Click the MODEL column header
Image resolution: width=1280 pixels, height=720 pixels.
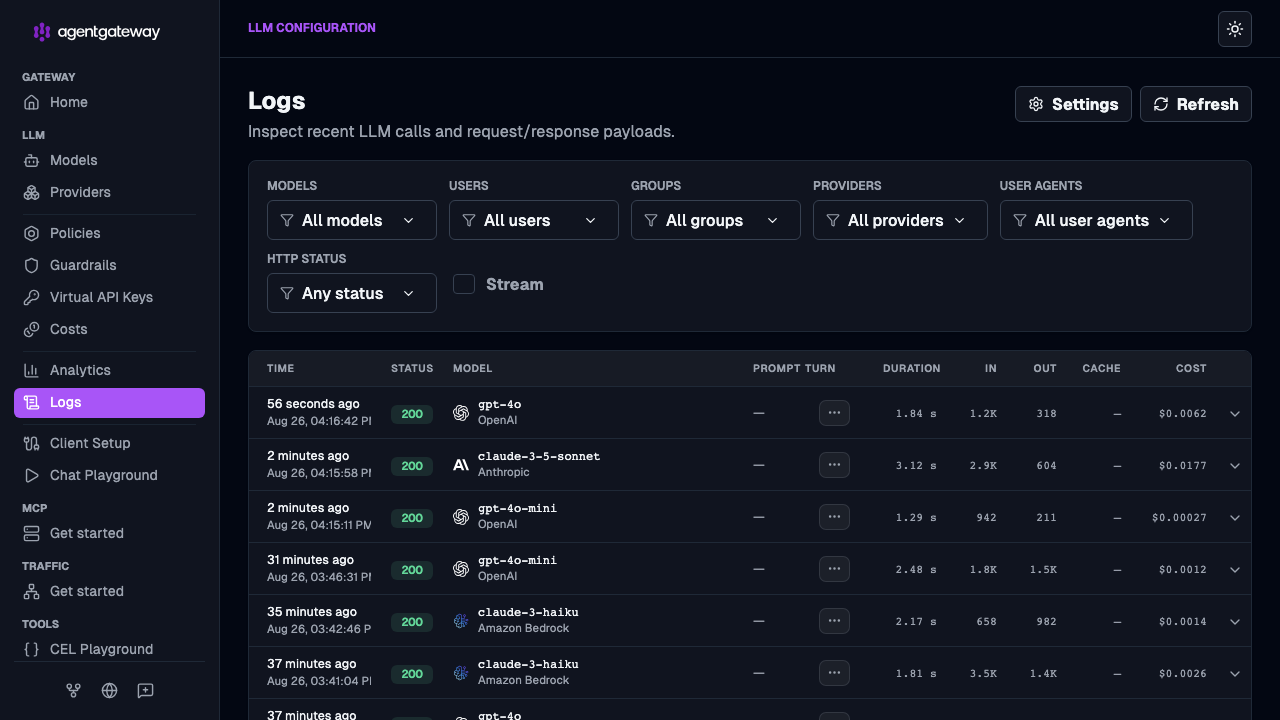click(x=472, y=368)
